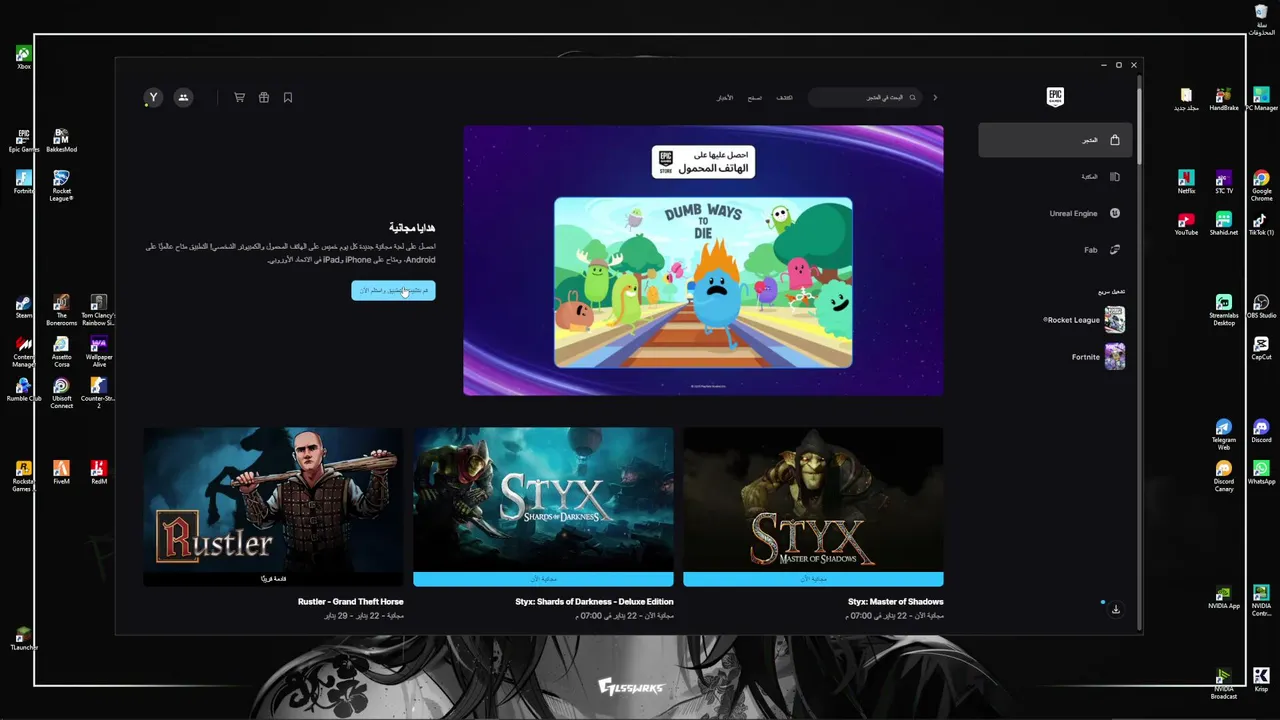The width and height of the screenshot is (1280, 720).
Task: Select the FiveM desktop icon
Action: [x=61, y=472]
